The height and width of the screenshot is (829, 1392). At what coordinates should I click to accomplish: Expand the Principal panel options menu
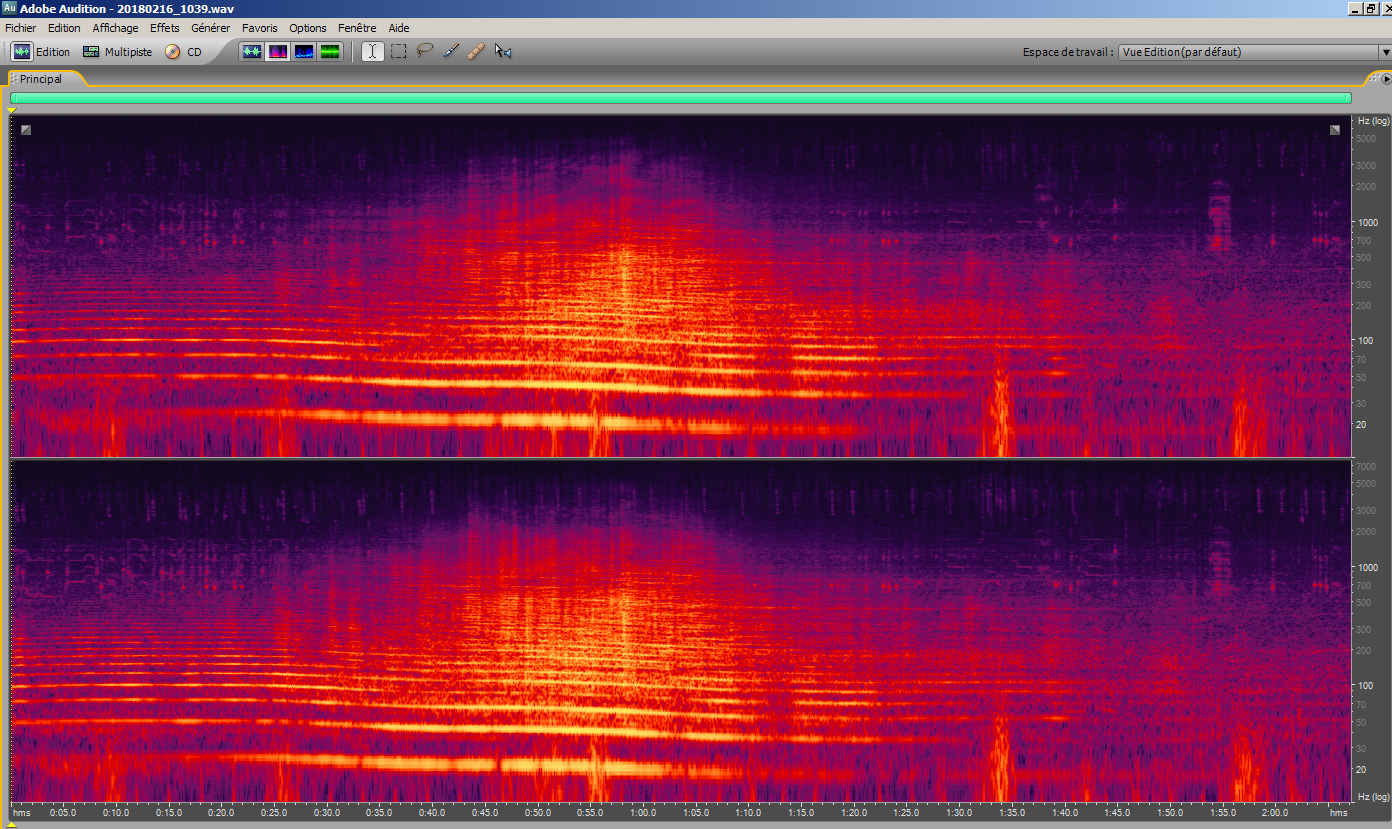click(x=1385, y=79)
